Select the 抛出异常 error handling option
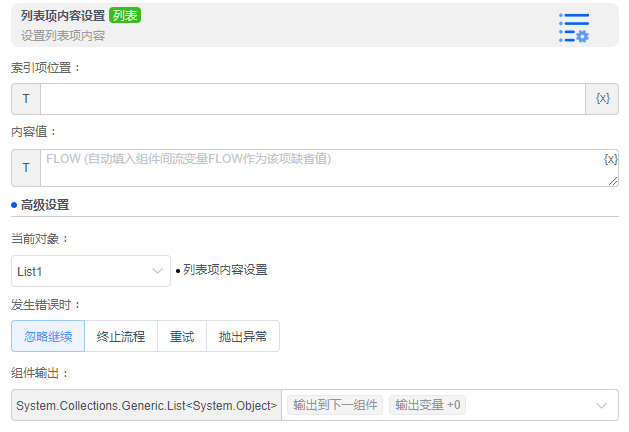Screen dimensions: 629x432 (243, 337)
